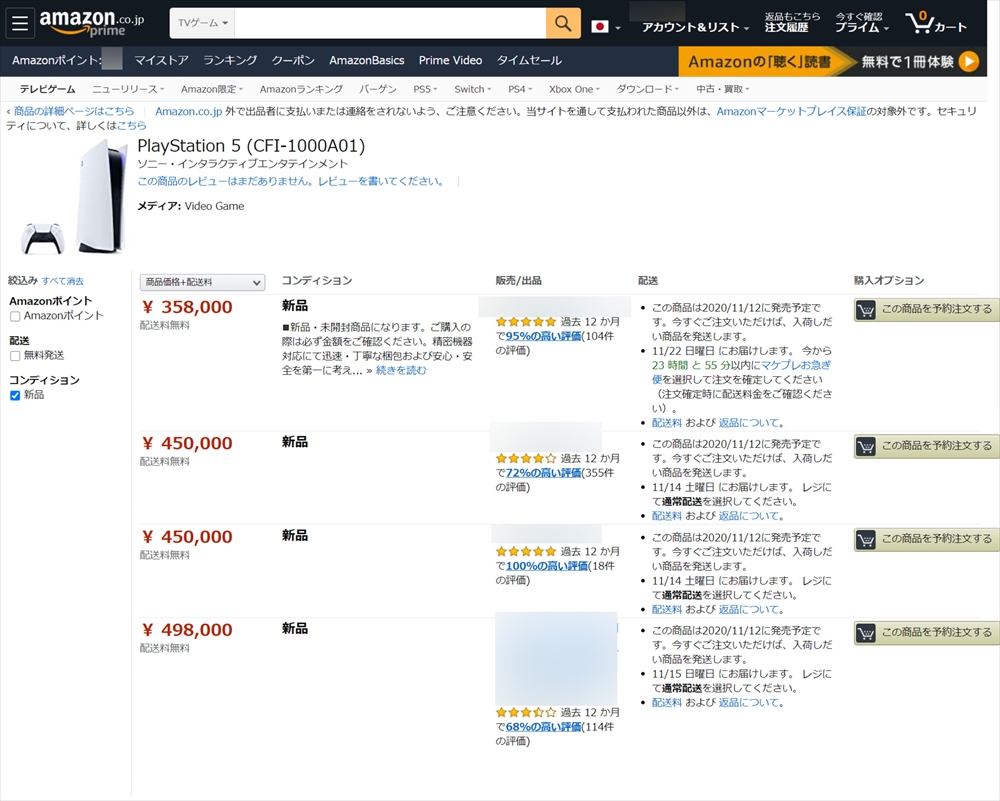Click the Amazon.co.jp prime logo

coord(92,23)
